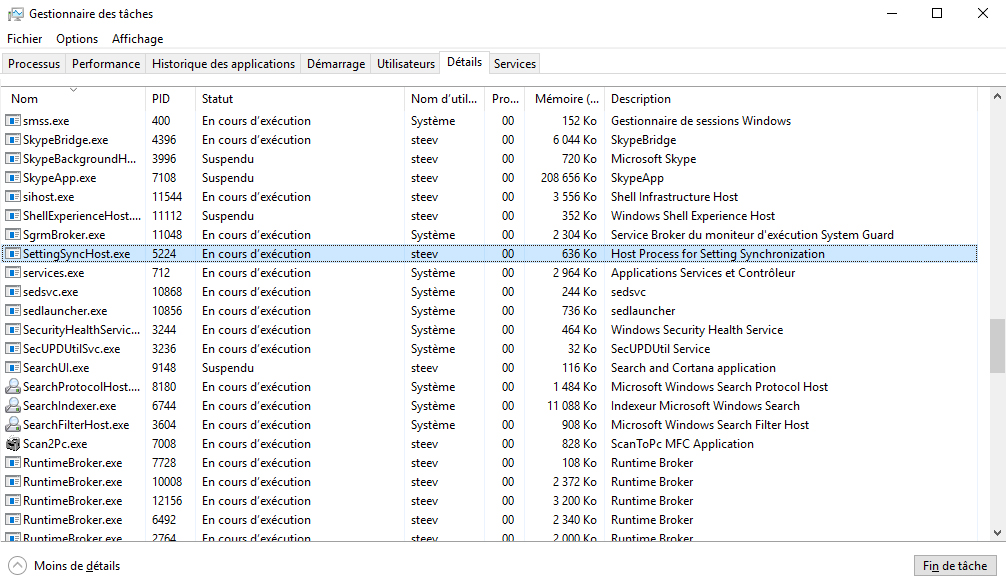Click icon of RuntimeBroker.exe with PID 10008
Viewport: 1006px width, 587px height.
pos(13,482)
